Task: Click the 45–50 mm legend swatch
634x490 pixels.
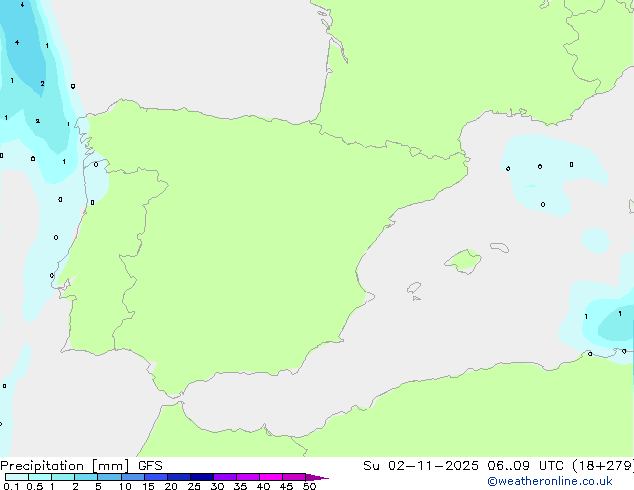Action: (294, 477)
